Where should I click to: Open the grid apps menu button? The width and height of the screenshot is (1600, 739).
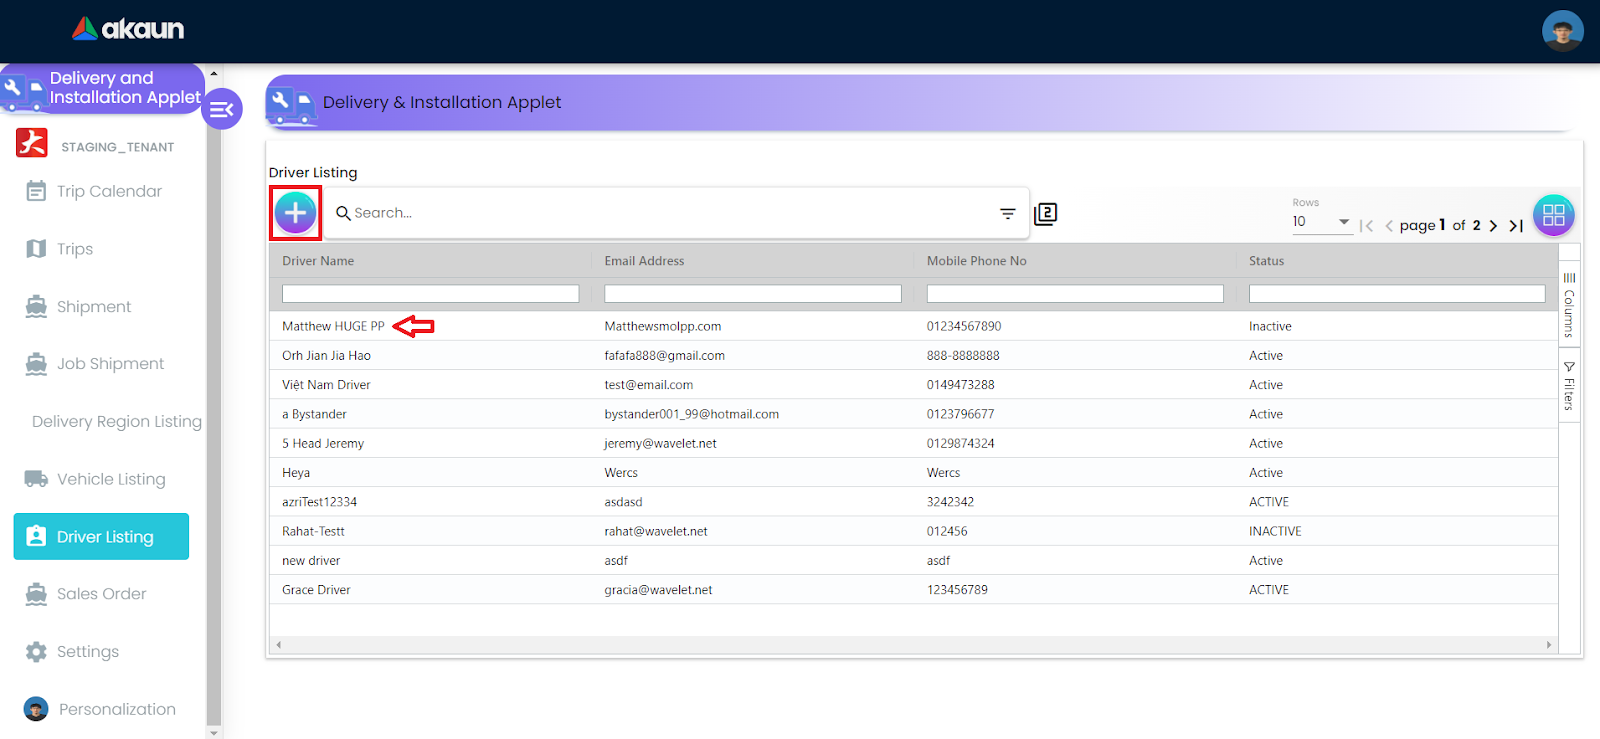coord(1553,215)
